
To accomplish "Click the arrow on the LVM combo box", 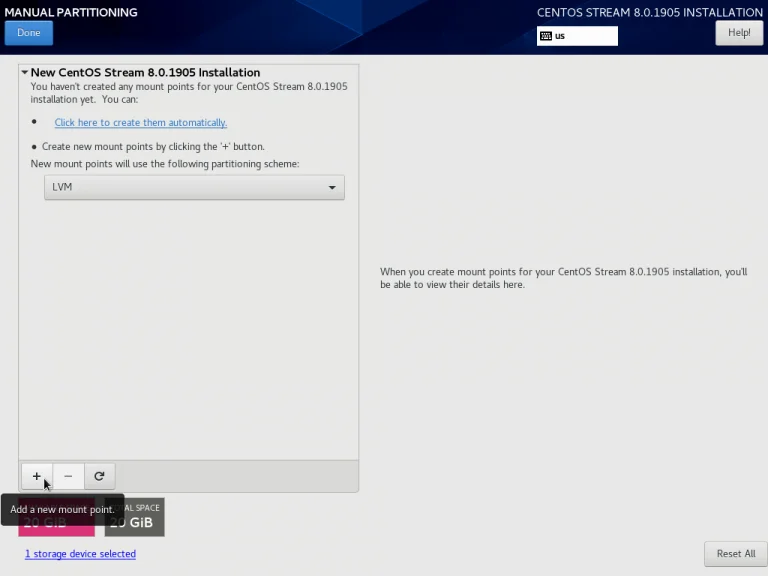I will pyautogui.click(x=332, y=188).
